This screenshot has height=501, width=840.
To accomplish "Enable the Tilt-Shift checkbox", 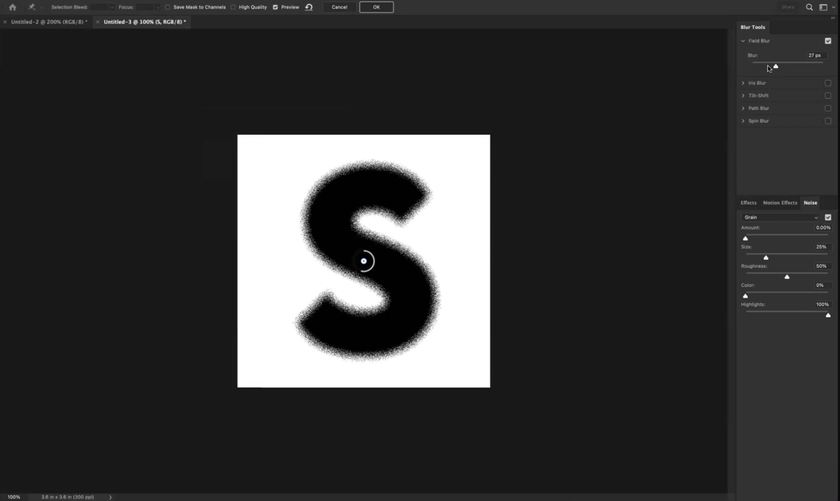I will point(828,95).
